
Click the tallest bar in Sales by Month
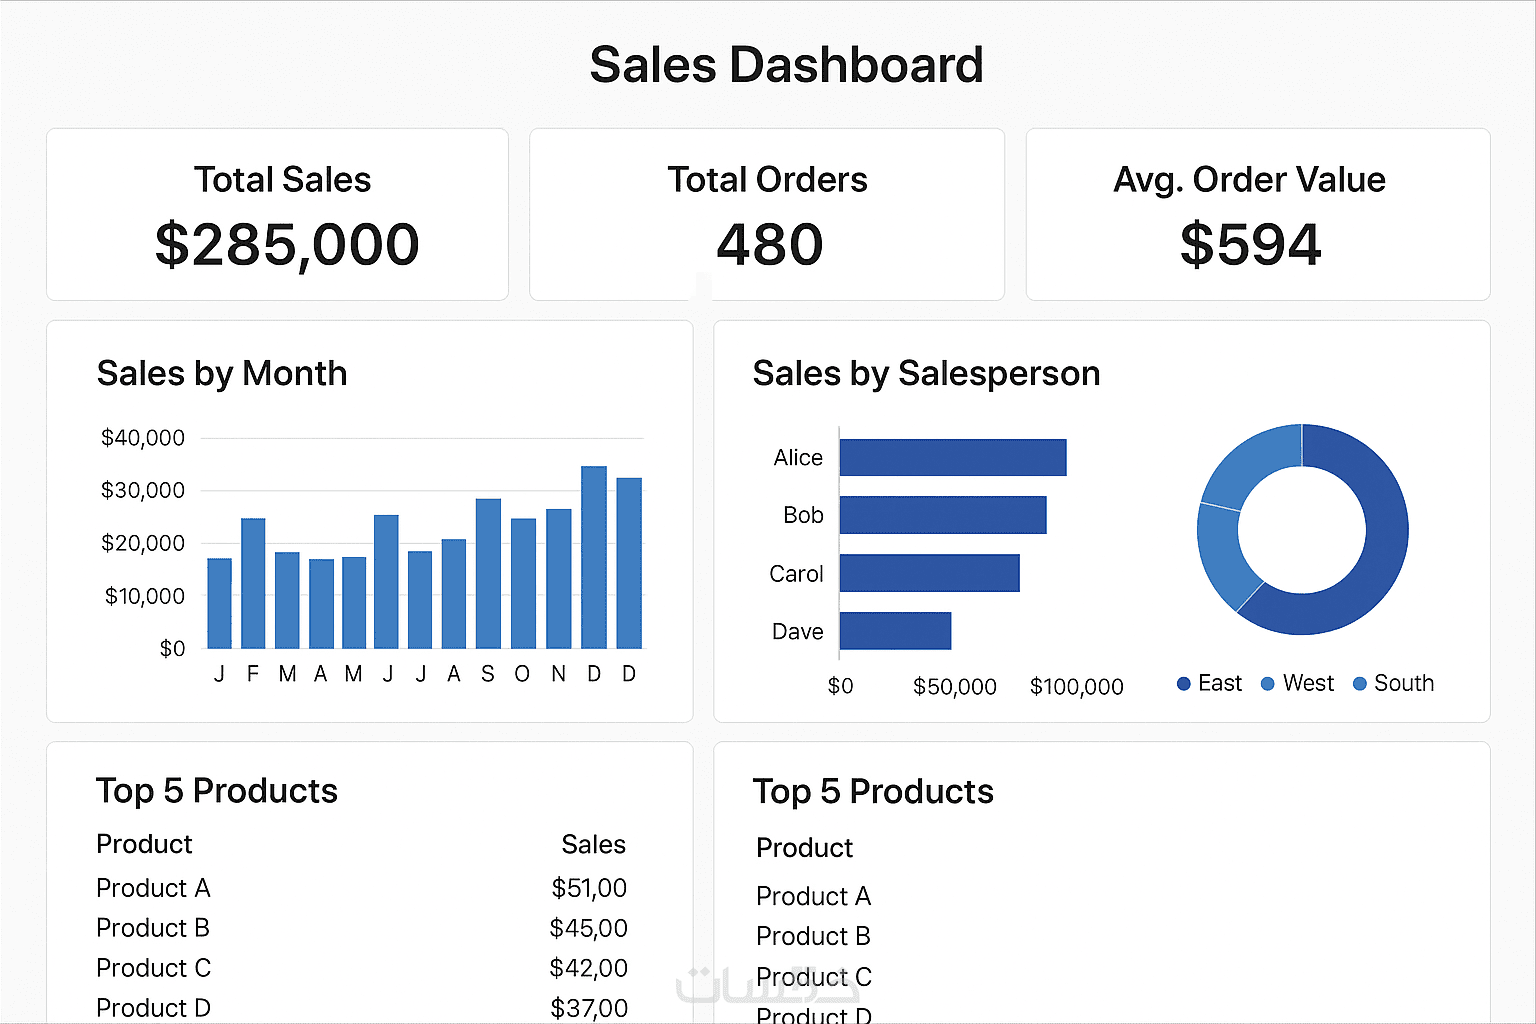(x=594, y=557)
